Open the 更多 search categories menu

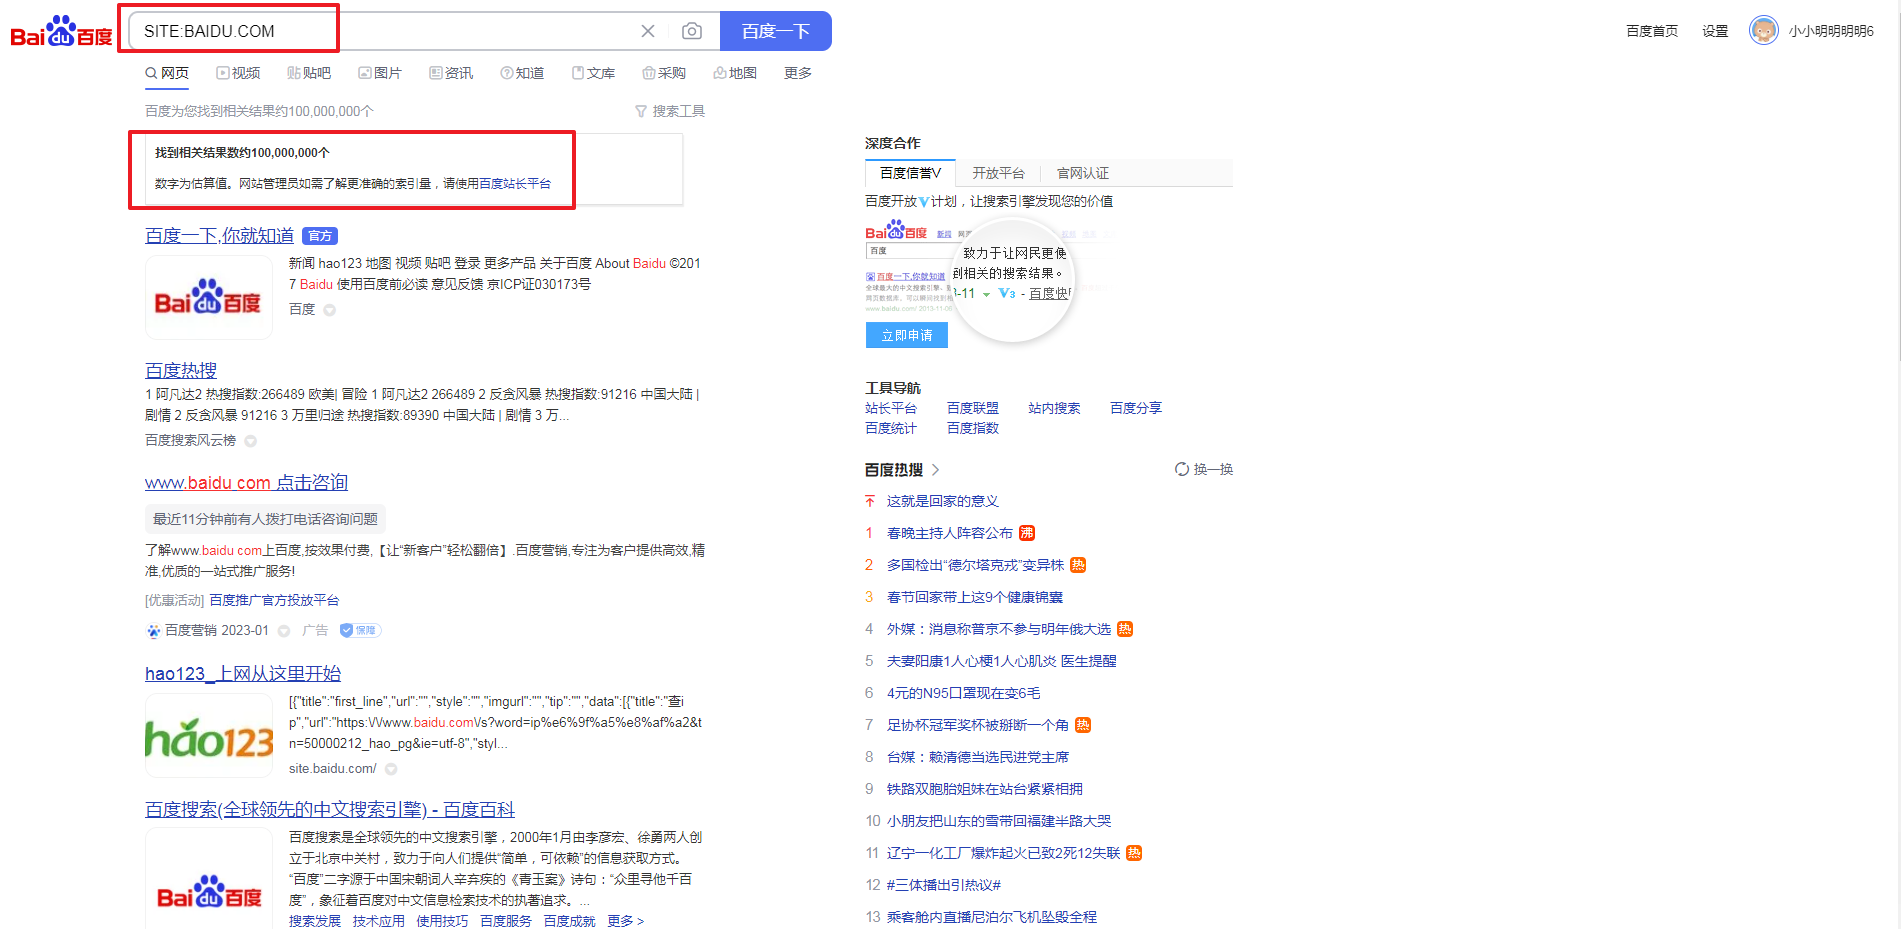click(798, 73)
